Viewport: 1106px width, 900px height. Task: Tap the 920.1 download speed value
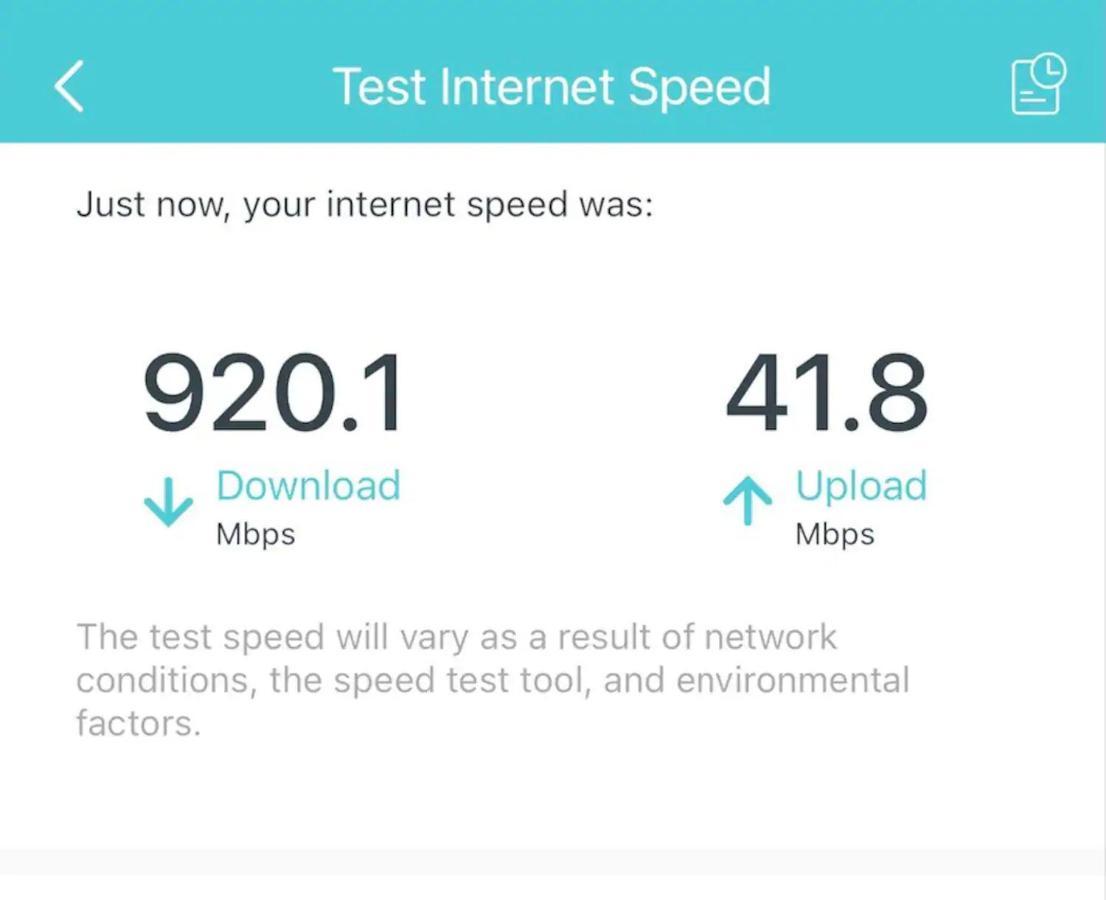pos(274,392)
